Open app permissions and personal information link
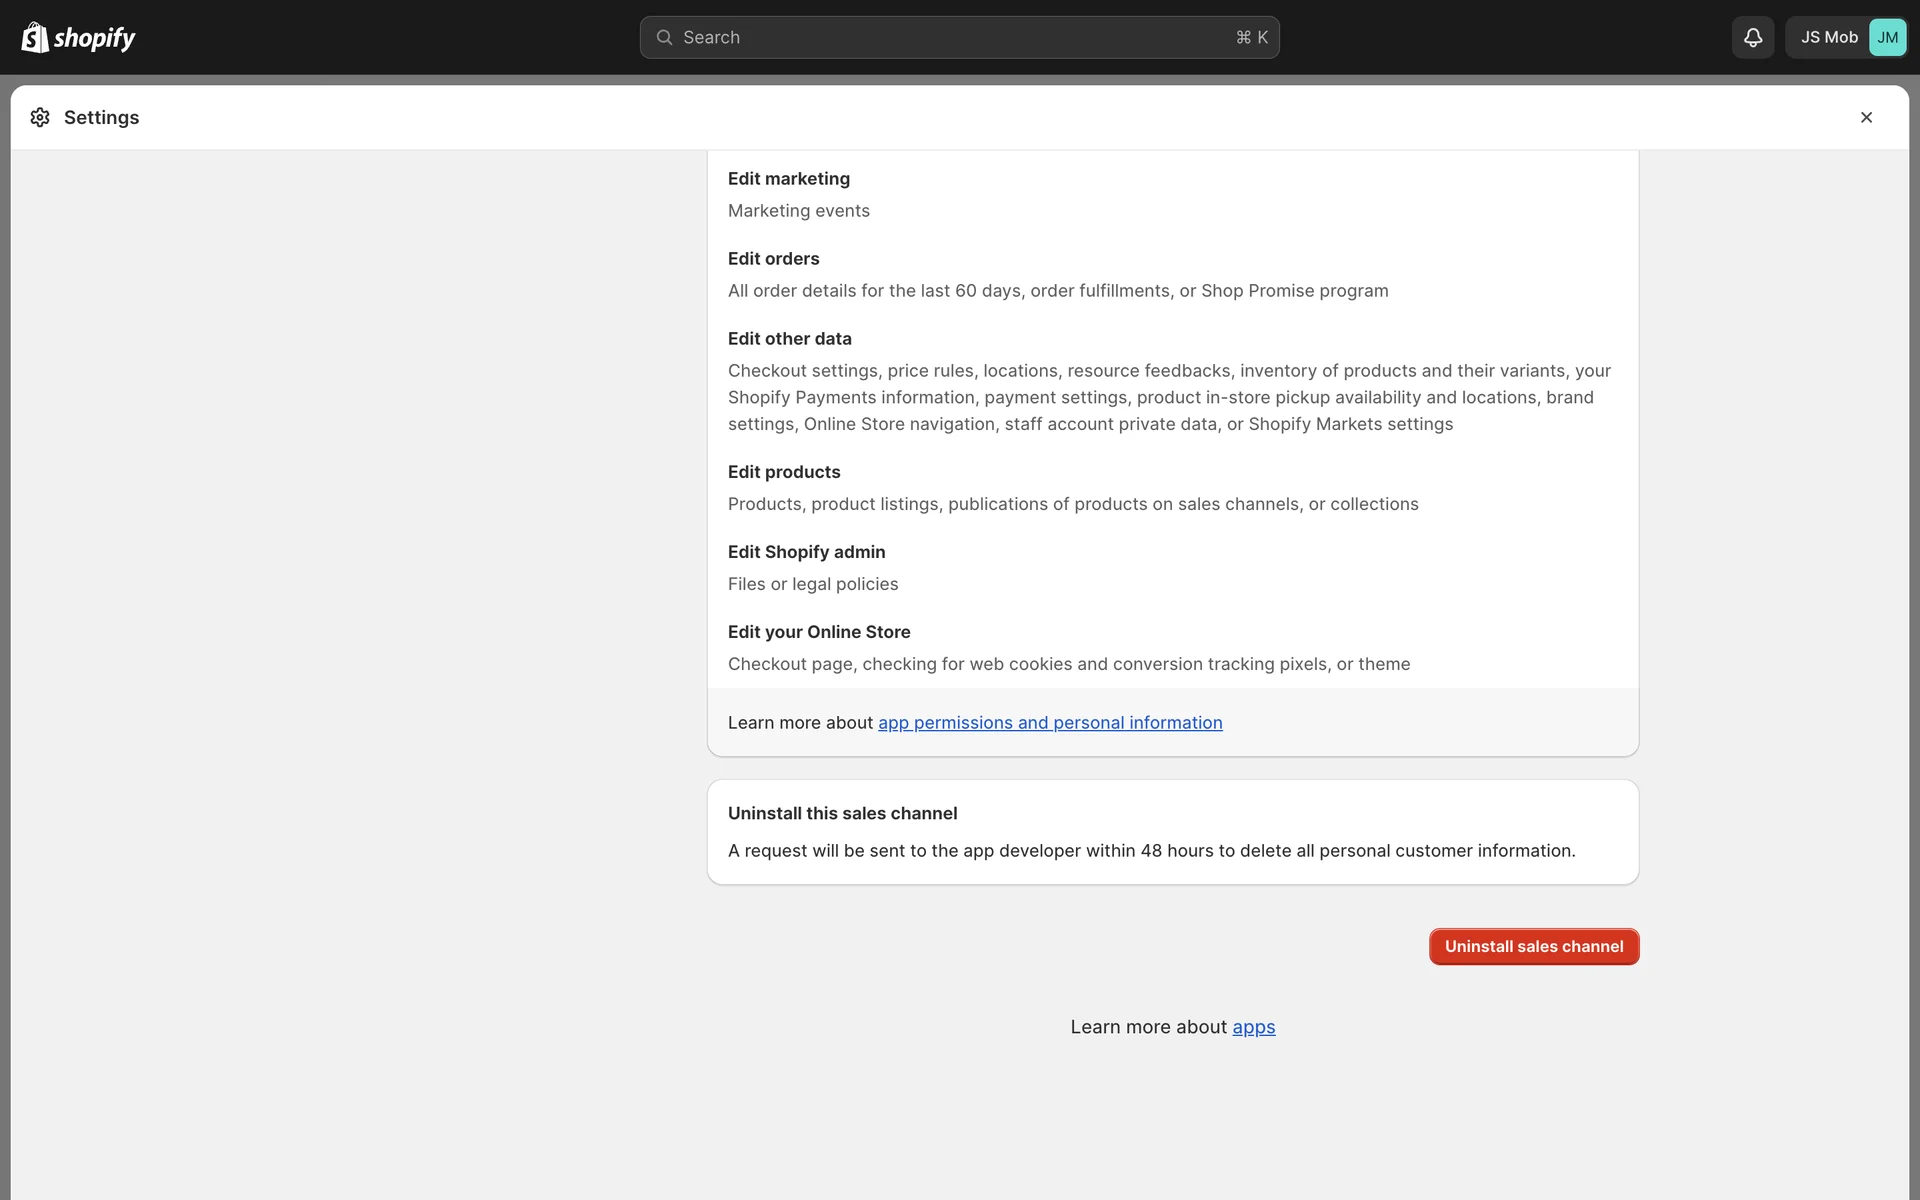Viewport: 1920px width, 1200px height. pyautogui.click(x=1050, y=722)
